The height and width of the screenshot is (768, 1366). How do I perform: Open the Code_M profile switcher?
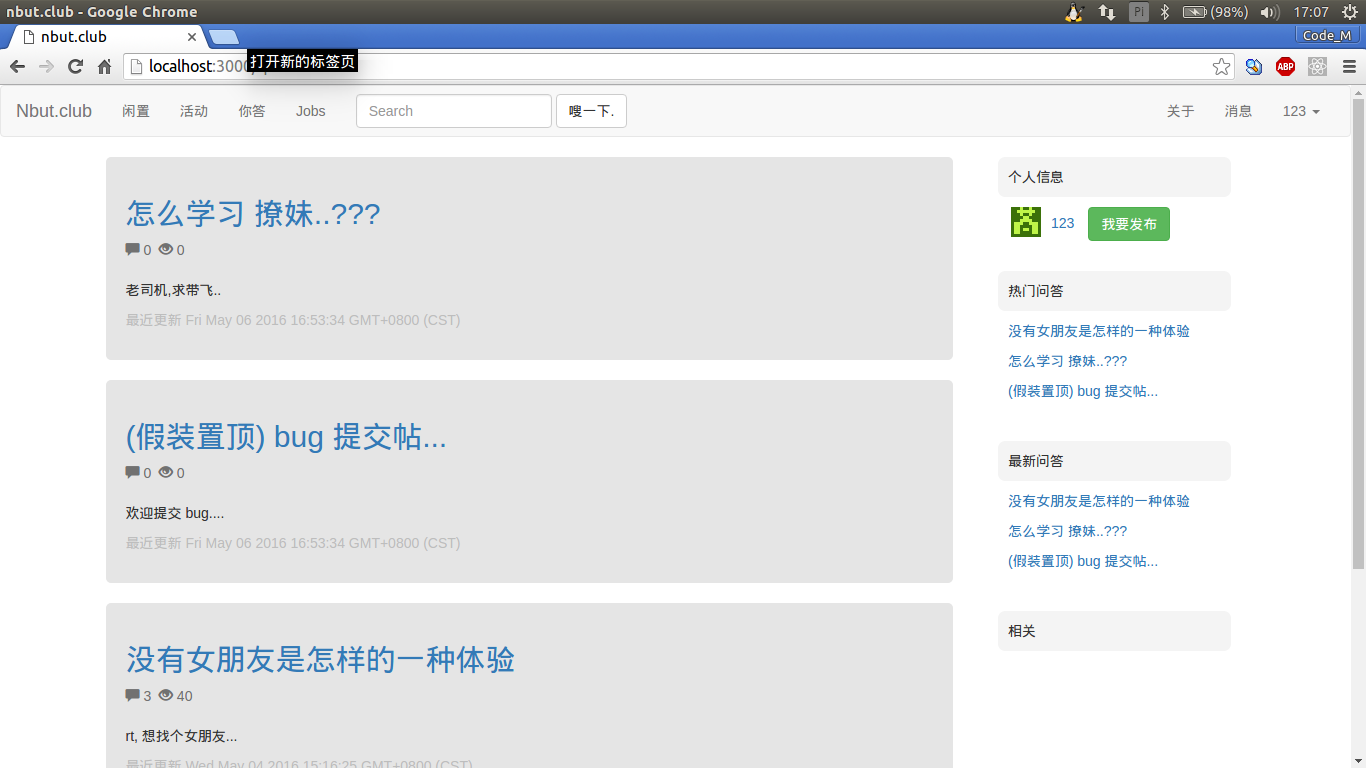1328,35
